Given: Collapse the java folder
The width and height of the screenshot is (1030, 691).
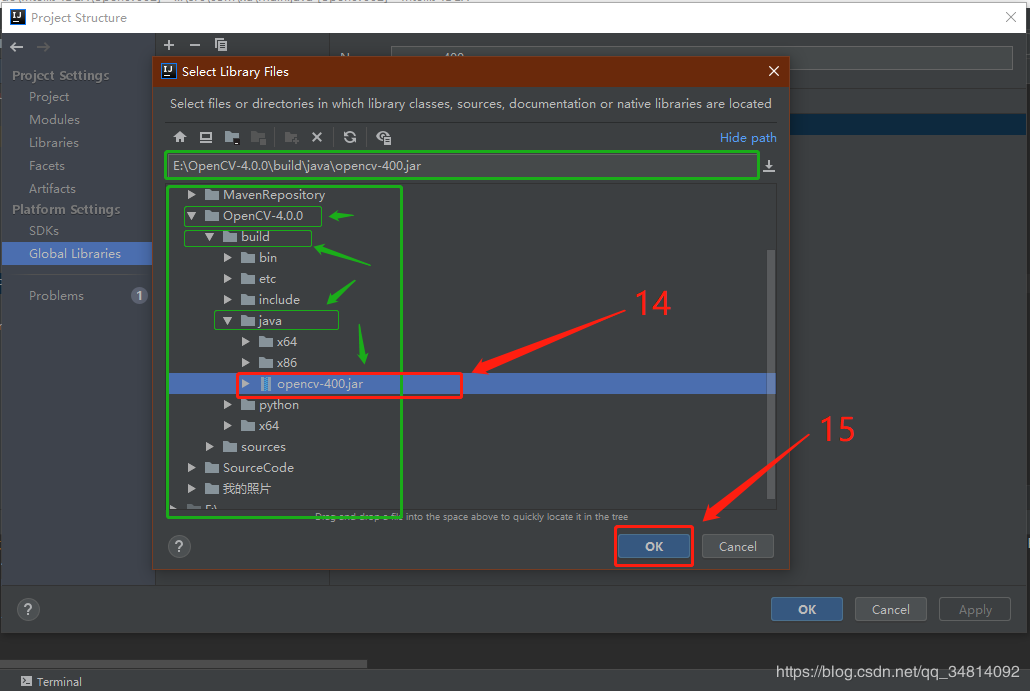Looking at the screenshot, I should tap(227, 321).
